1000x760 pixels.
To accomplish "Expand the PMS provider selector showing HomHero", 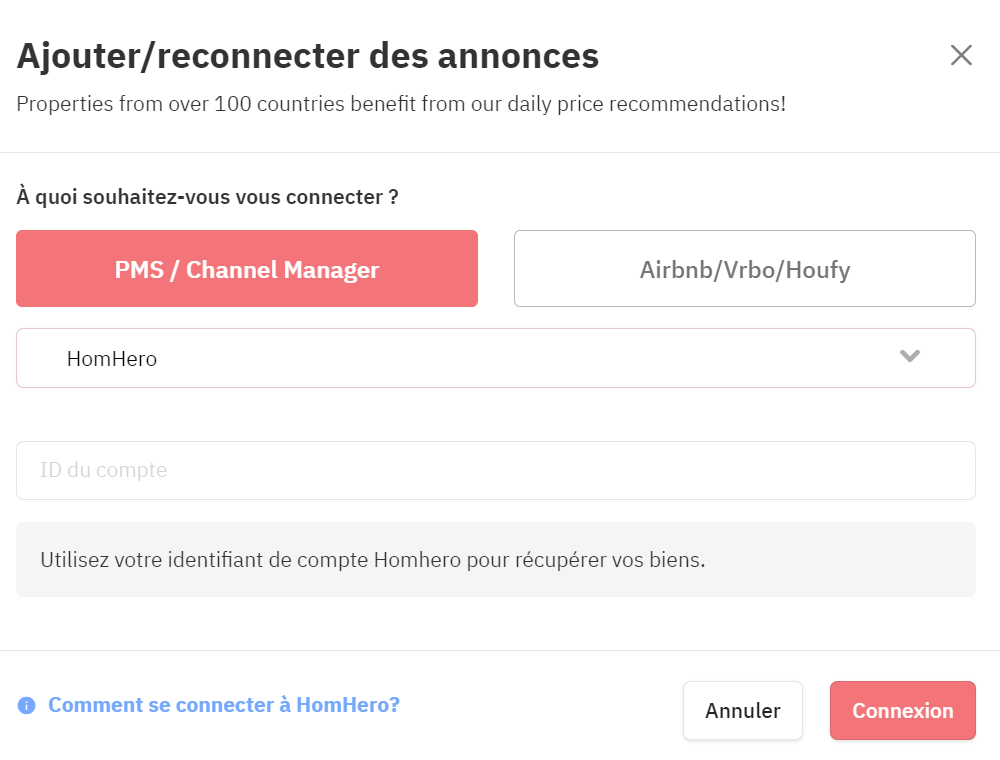I will click(x=496, y=358).
